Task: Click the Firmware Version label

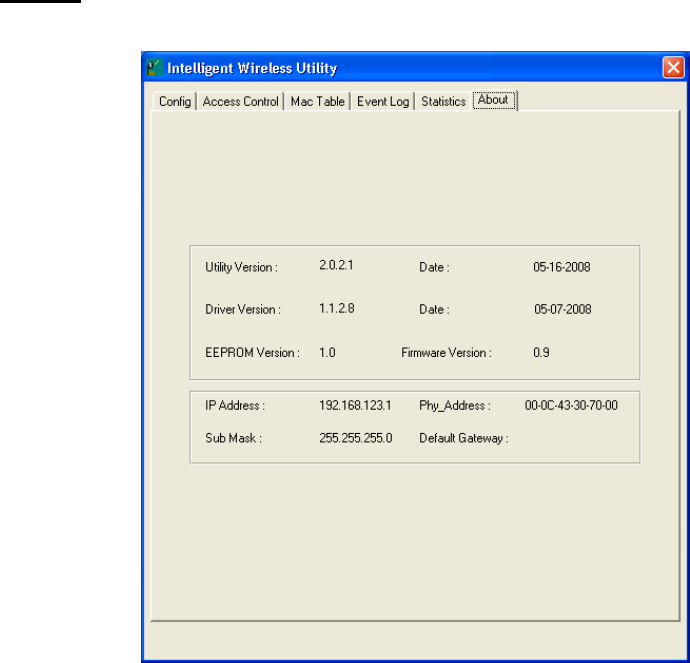Action: tap(446, 353)
